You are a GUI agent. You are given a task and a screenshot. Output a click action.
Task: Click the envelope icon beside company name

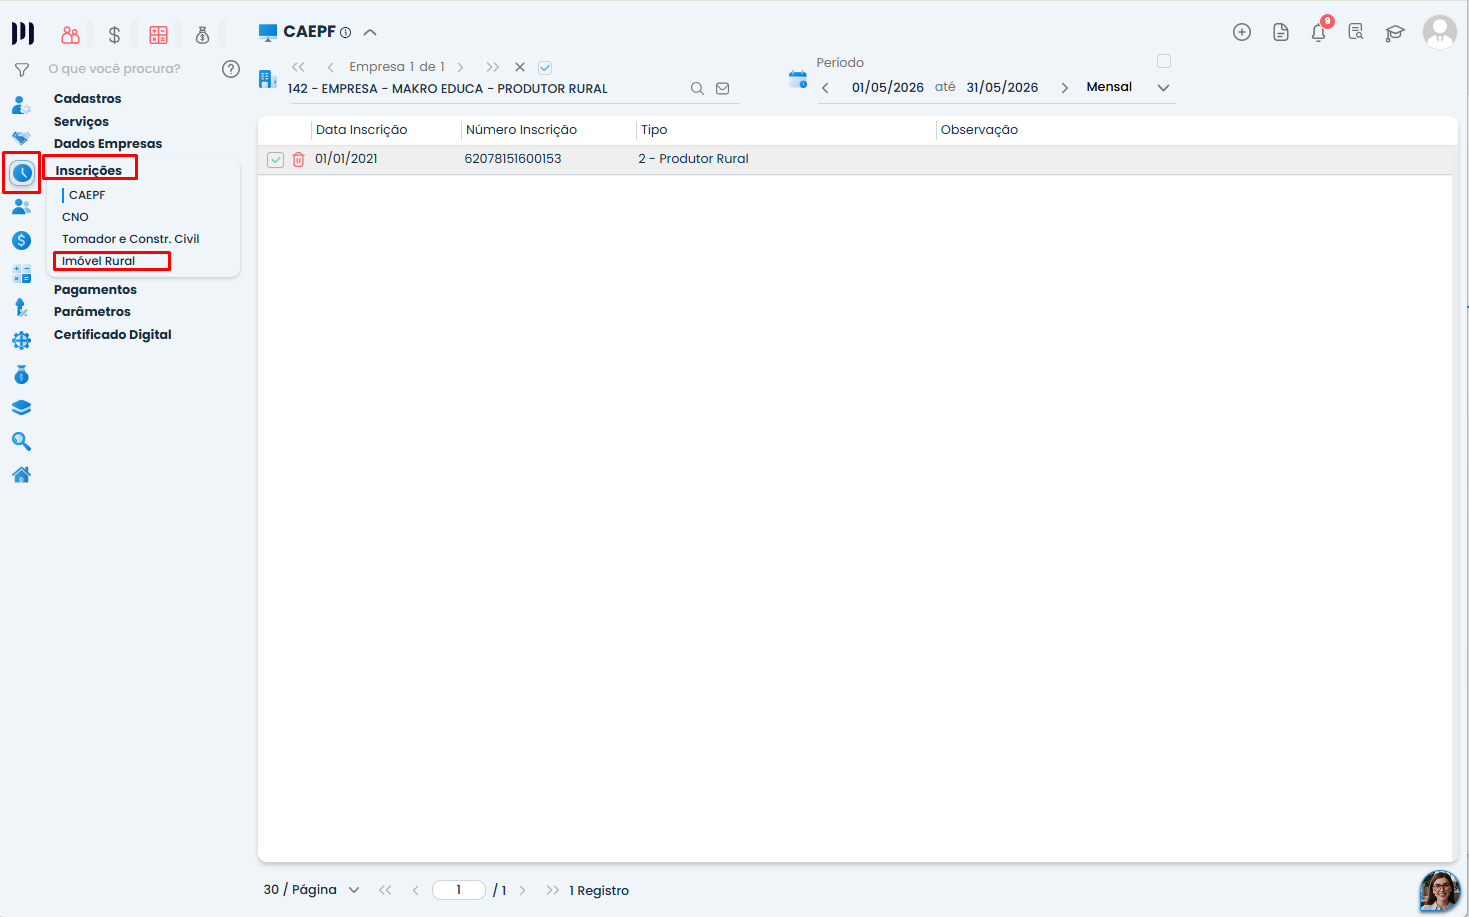(723, 89)
